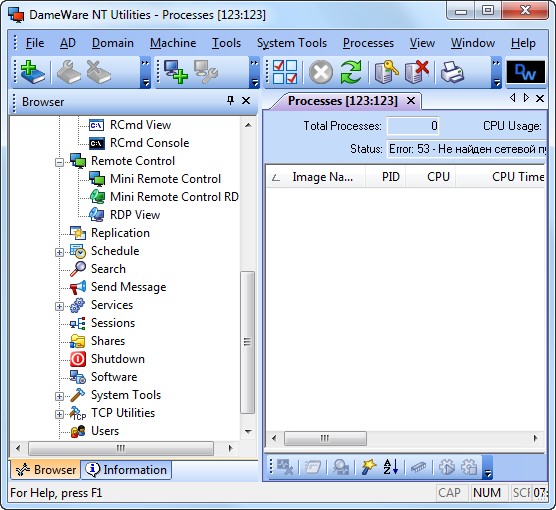Select Sessions in the Browser tree
Screen dimensions: 556x510
pyautogui.click(x=113, y=323)
